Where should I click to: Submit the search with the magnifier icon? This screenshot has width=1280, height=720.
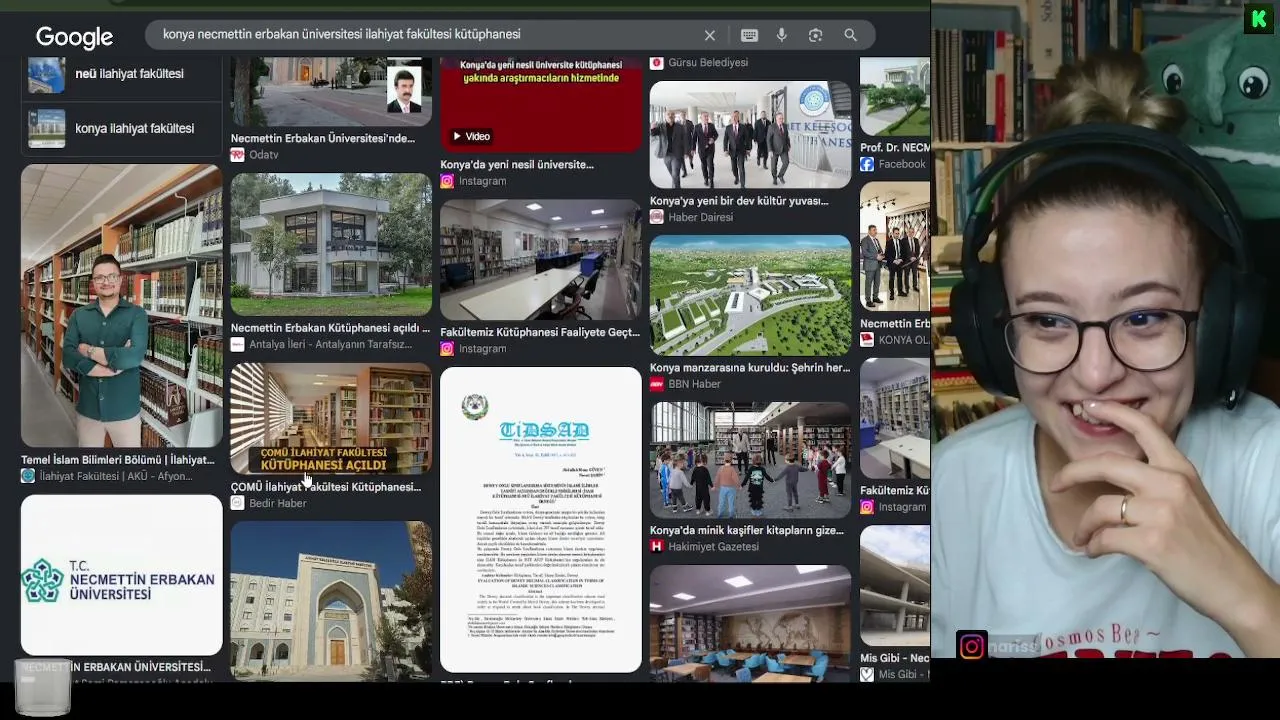[x=850, y=35]
